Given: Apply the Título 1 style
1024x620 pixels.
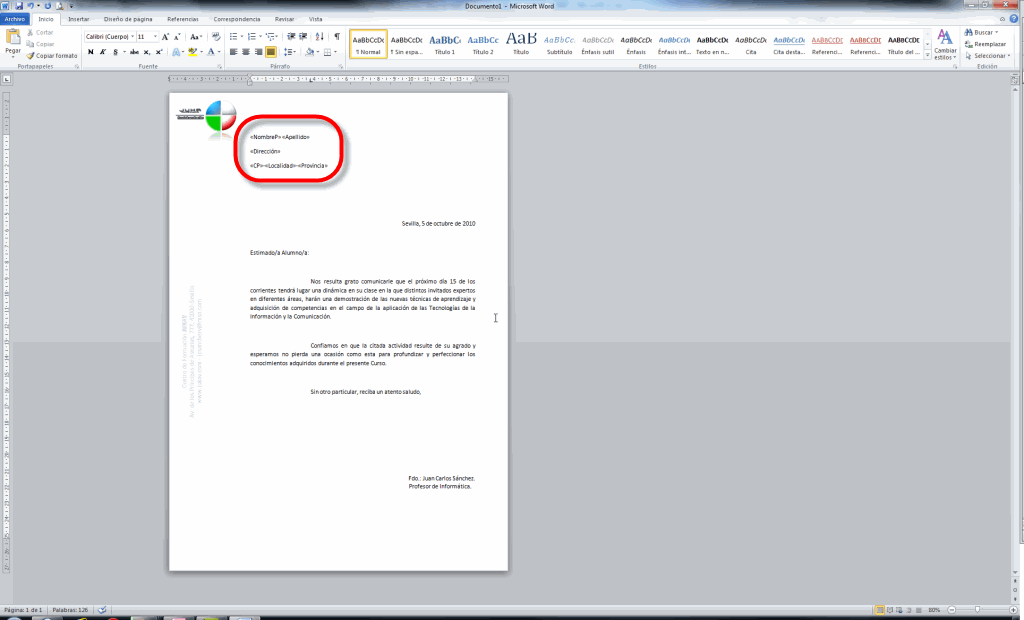Looking at the screenshot, I should tap(444, 44).
